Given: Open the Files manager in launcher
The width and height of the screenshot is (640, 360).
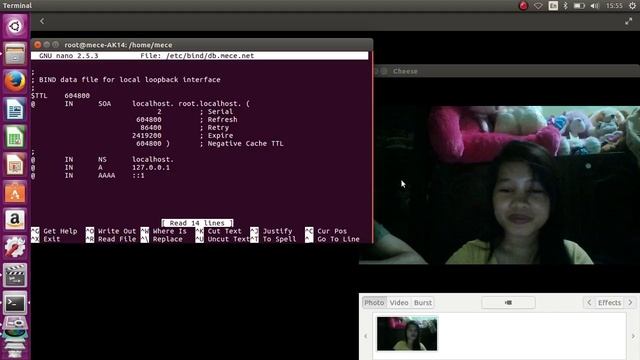Looking at the screenshot, I should coord(15,54).
